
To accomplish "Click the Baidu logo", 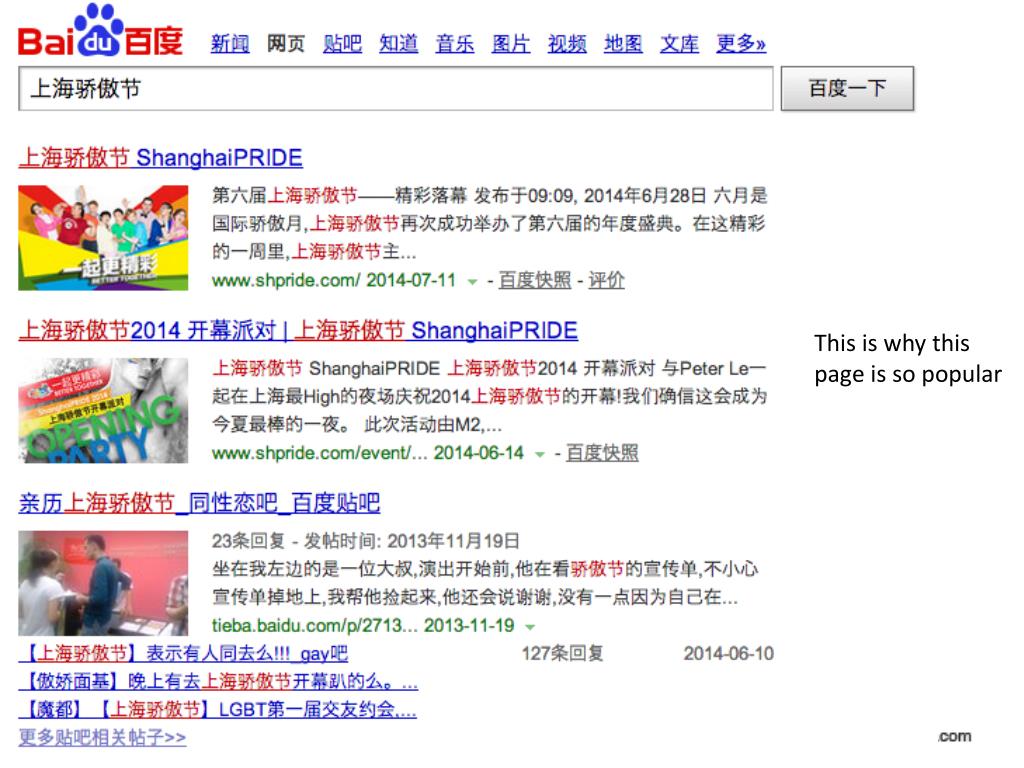I will coord(100,31).
